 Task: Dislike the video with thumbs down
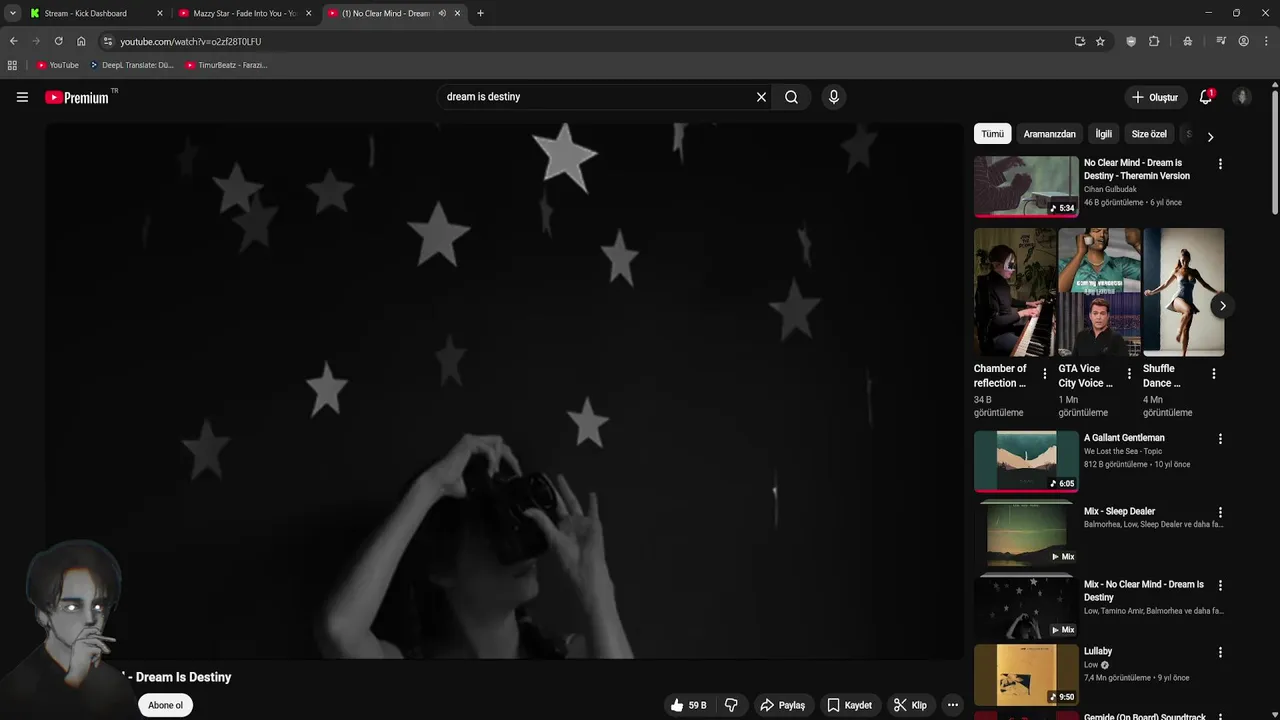click(x=731, y=705)
